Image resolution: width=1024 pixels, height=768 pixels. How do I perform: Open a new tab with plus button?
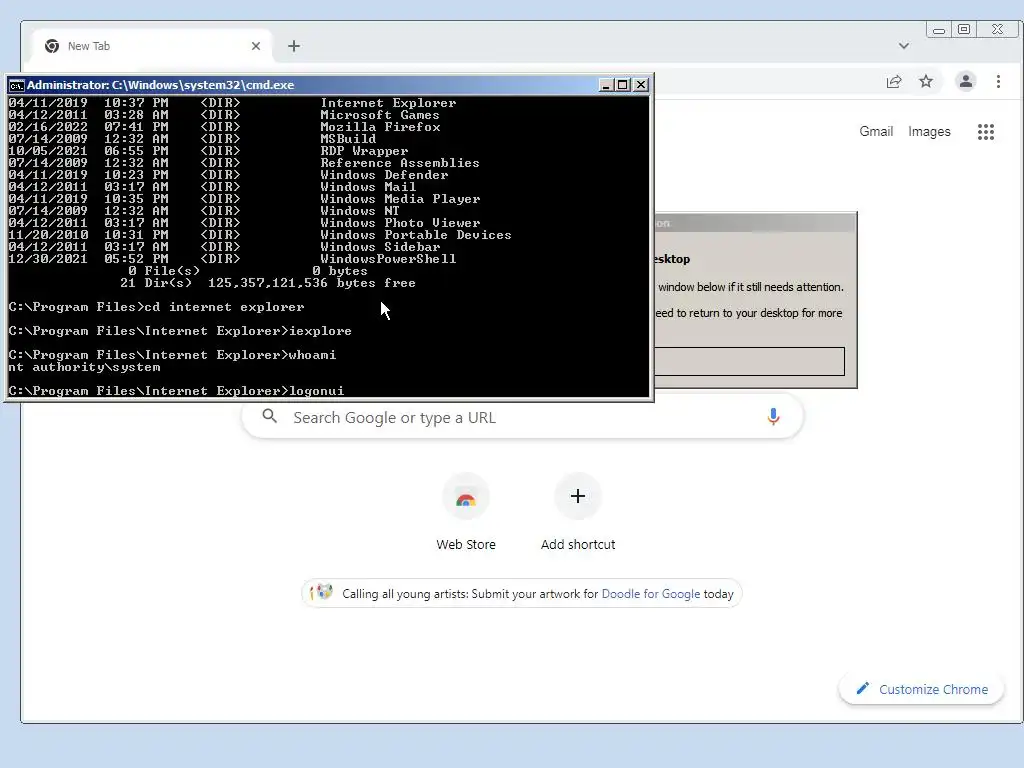click(294, 46)
